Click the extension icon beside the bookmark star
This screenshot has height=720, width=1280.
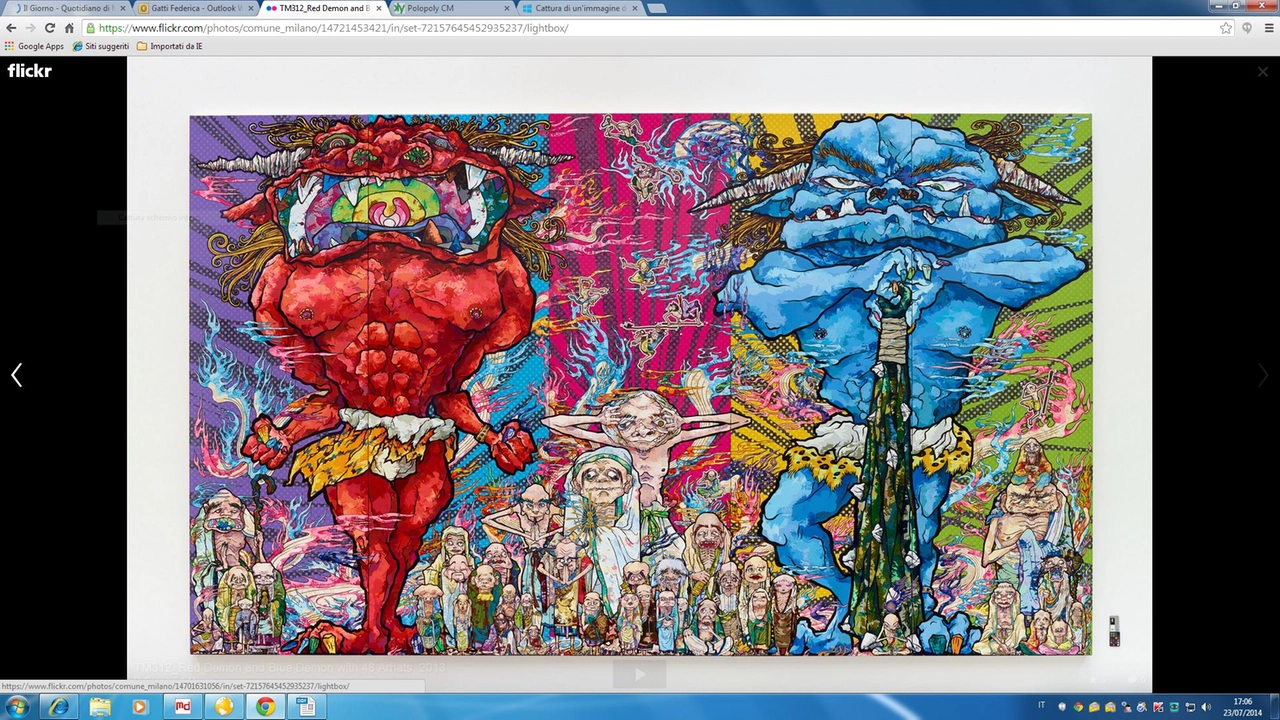pyautogui.click(x=1247, y=28)
